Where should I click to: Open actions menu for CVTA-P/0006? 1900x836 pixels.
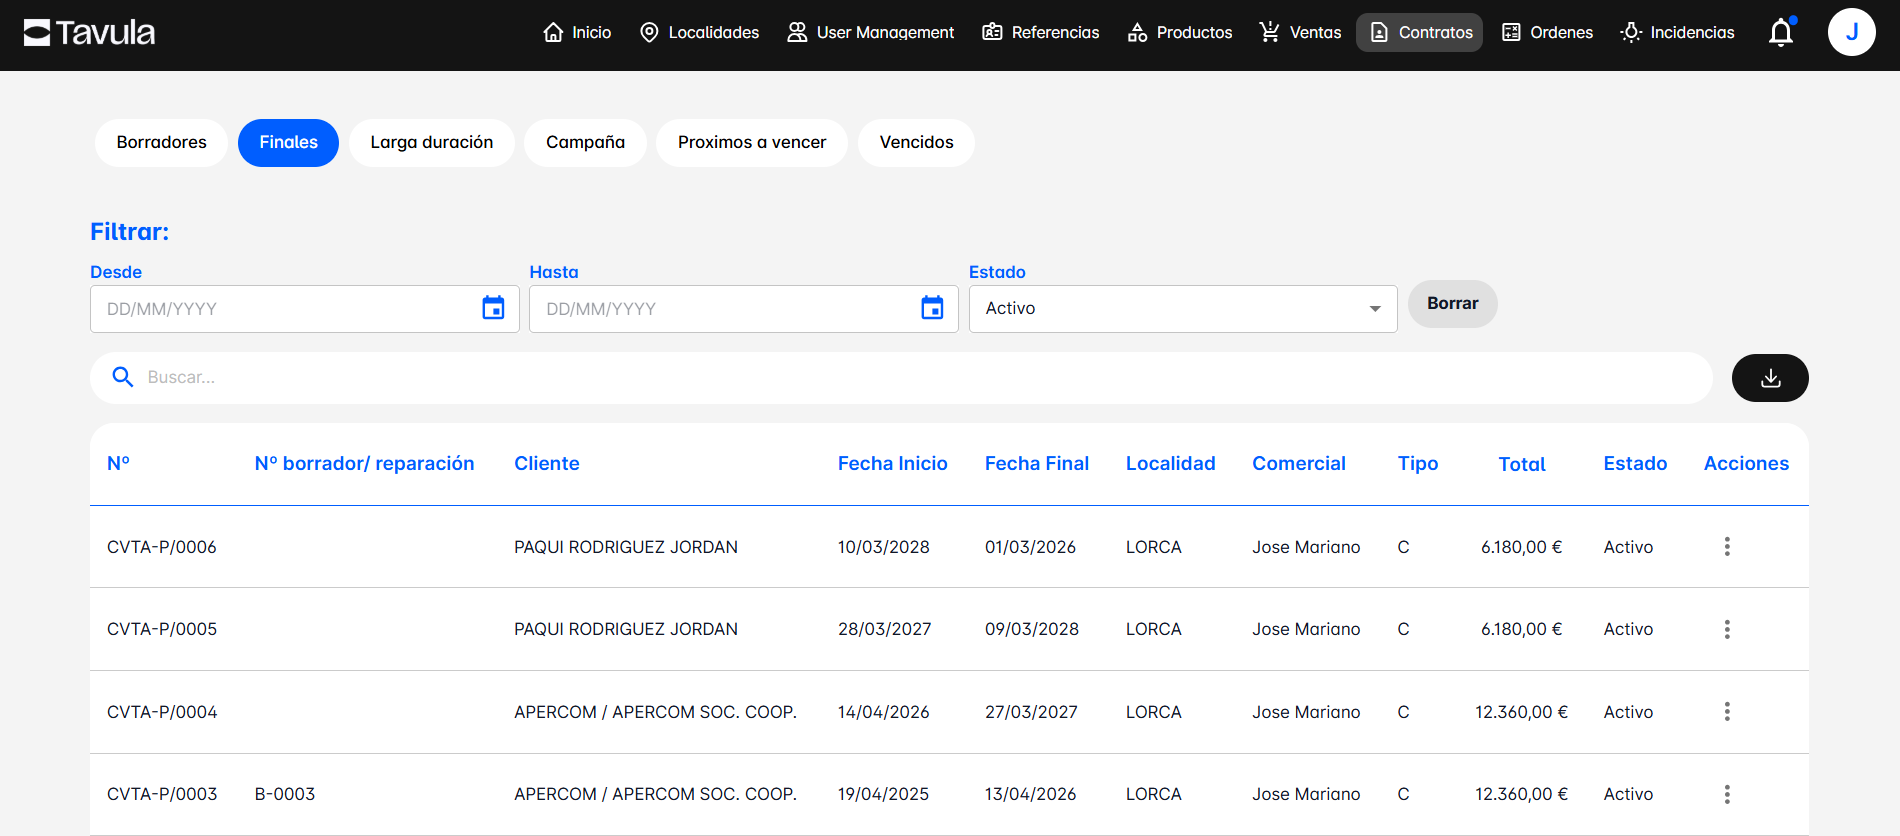click(1726, 547)
